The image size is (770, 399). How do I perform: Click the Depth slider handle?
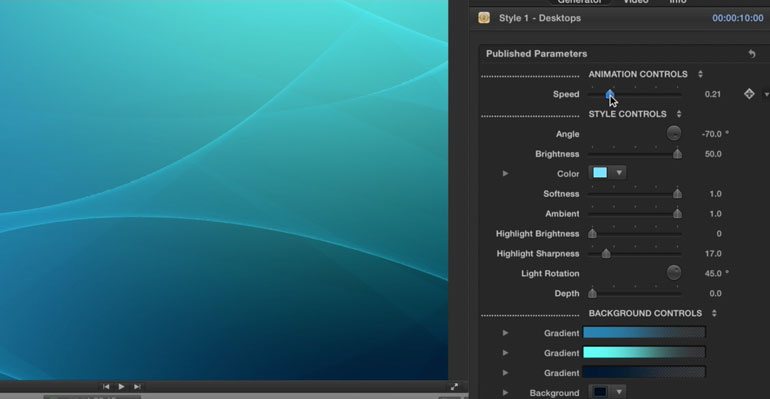coord(593,293)
